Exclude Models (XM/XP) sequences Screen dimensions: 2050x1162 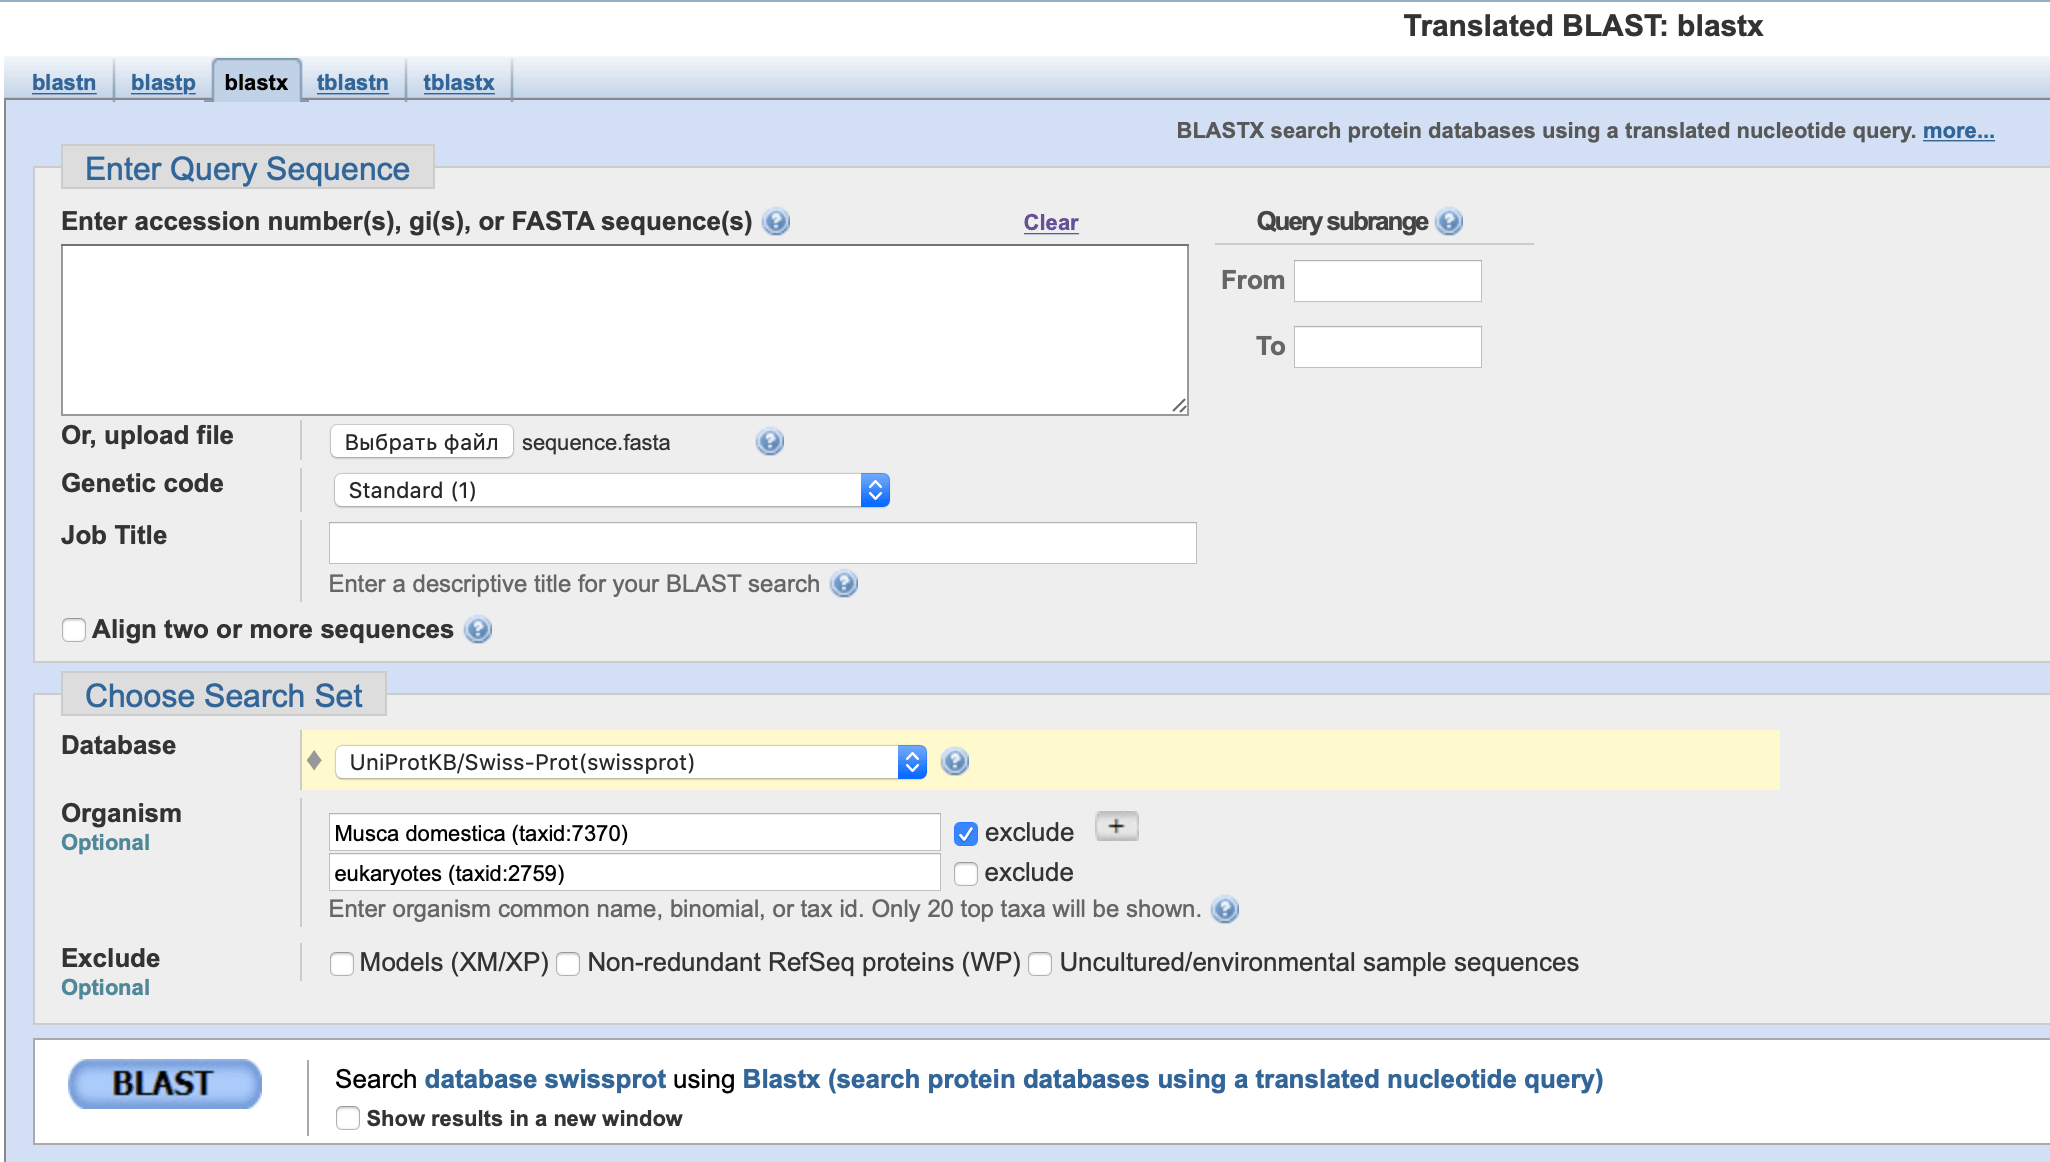[x=342, y=963]
